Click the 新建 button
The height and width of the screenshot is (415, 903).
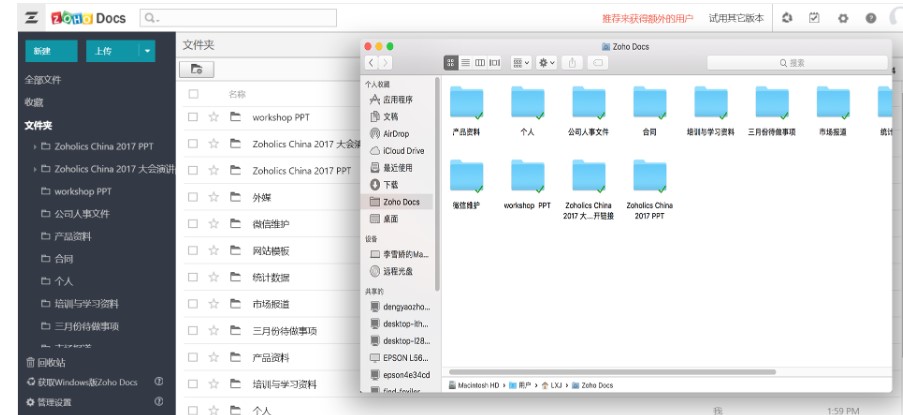42,50
